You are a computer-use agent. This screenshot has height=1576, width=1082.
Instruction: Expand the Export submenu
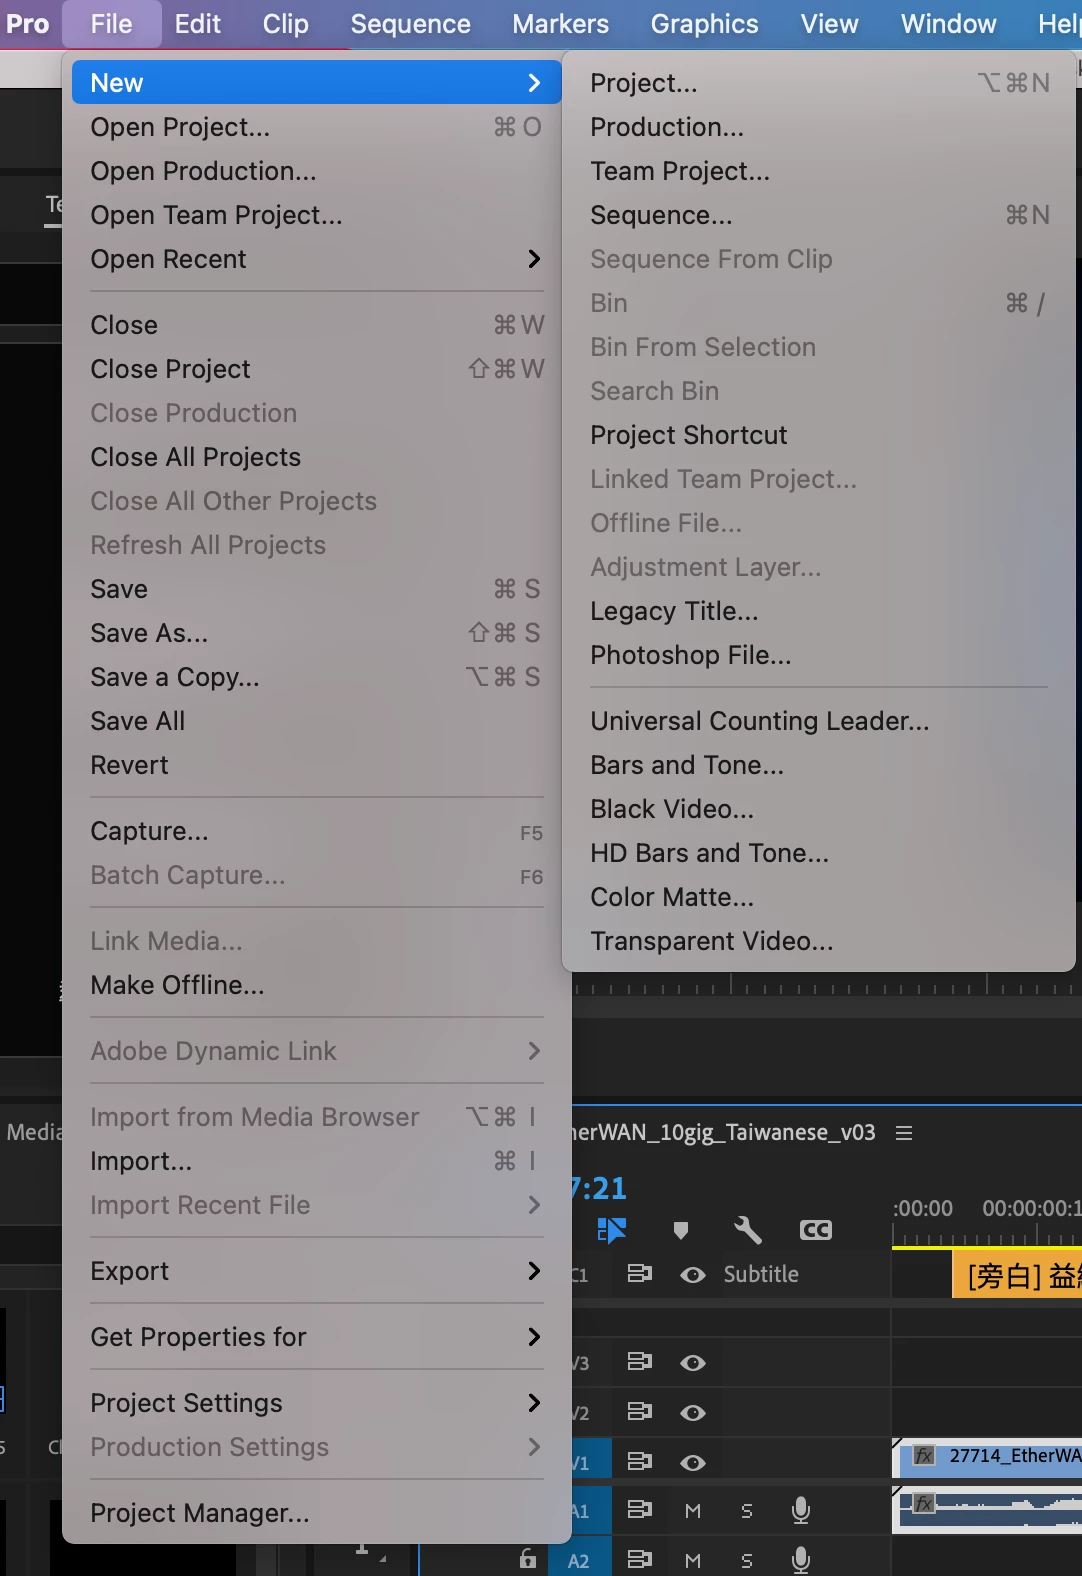point(317,1271)
